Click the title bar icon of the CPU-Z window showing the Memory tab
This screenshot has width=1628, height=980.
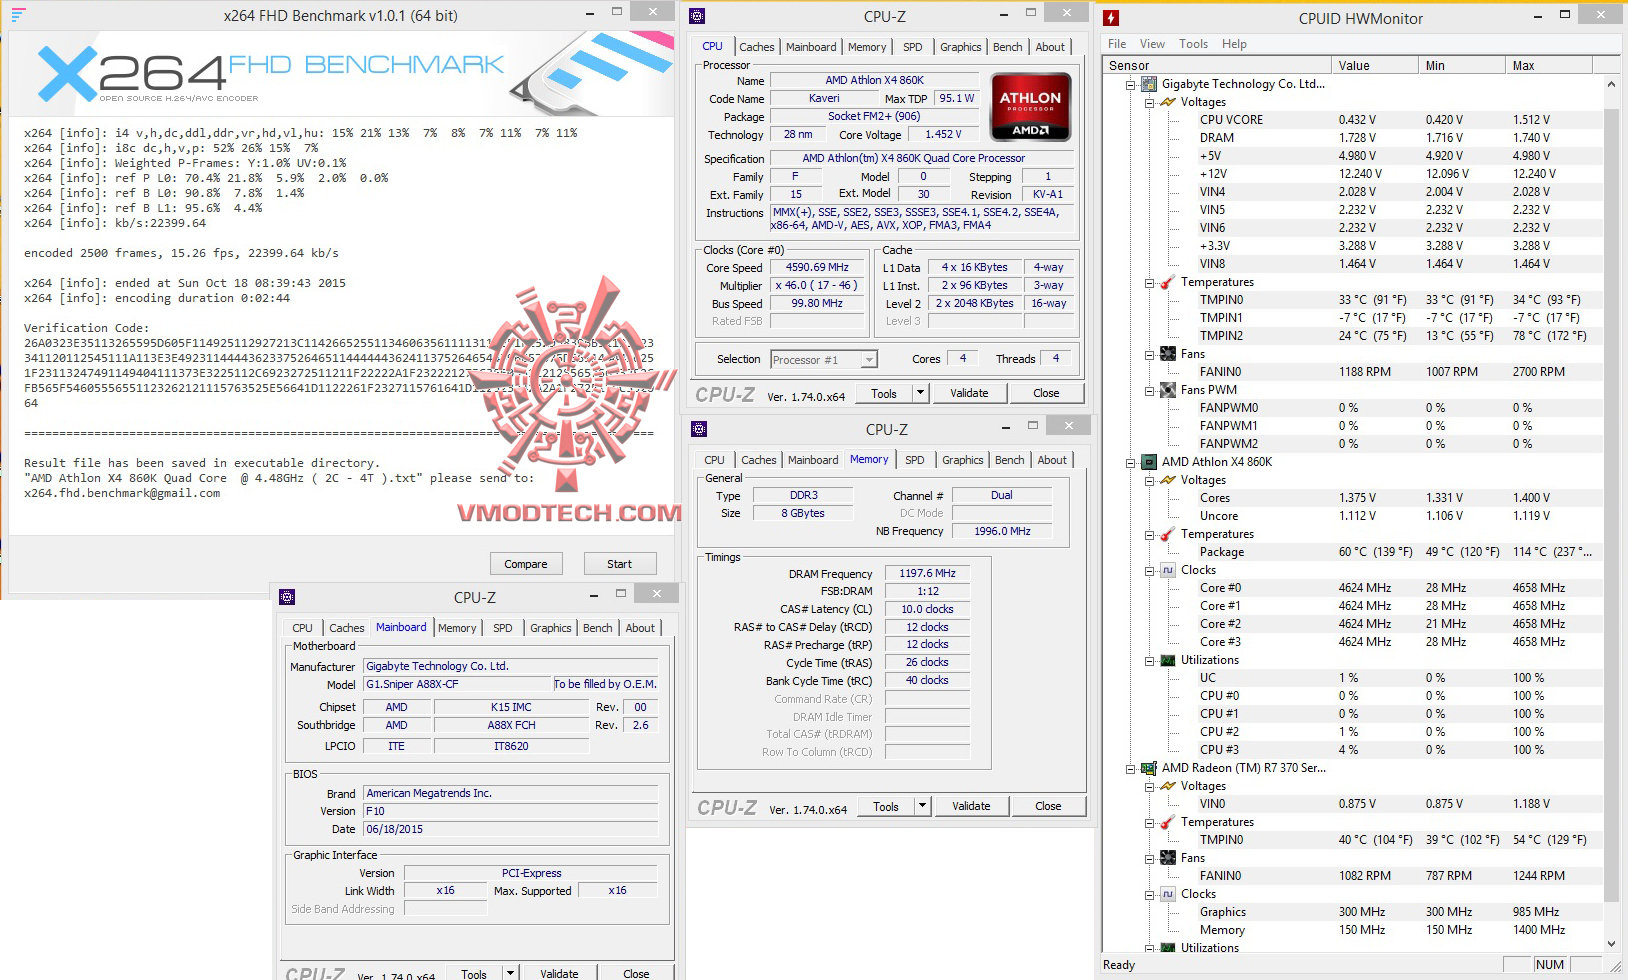(699, 429)
